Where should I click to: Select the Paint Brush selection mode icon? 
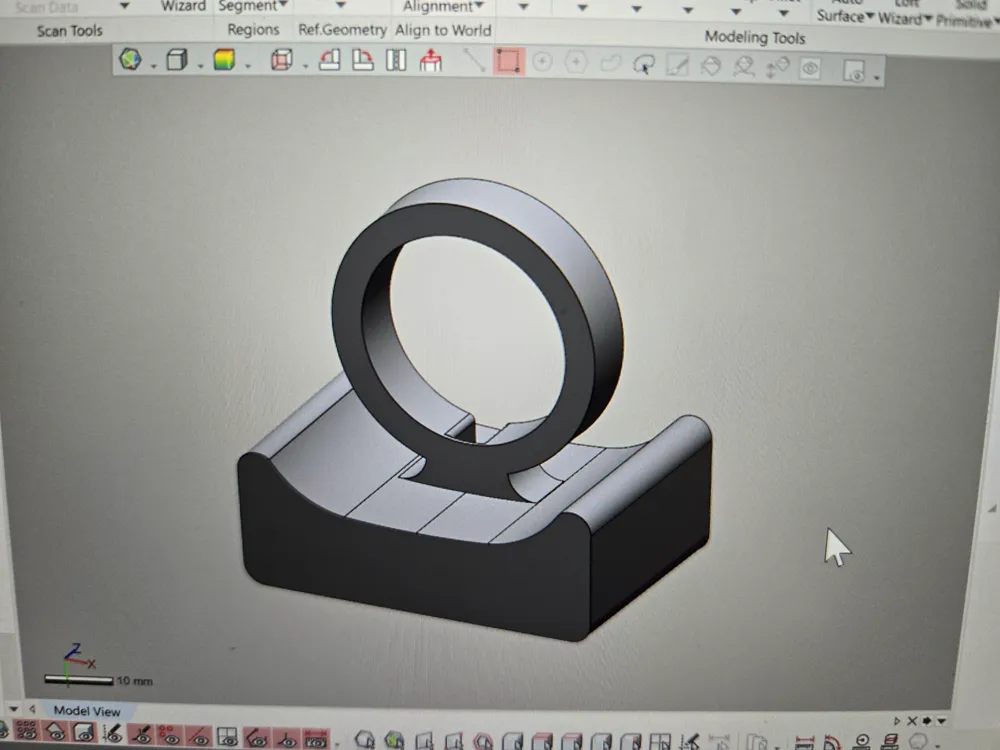click(x=677, y=64)
